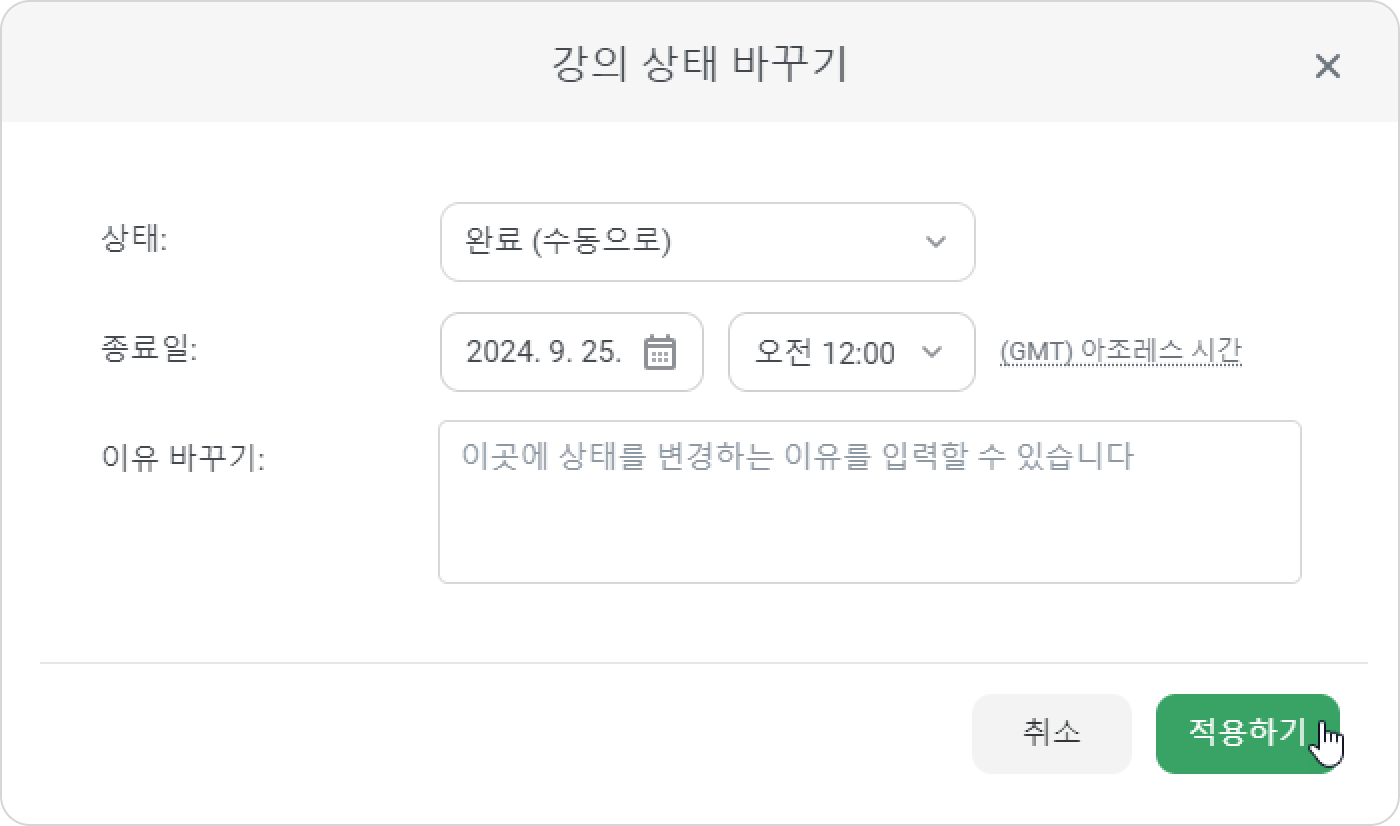Click the 강의 상태 바꾸기 dialog title
The height and width of the screenshot is (826, 1400).
pos(699,64)
